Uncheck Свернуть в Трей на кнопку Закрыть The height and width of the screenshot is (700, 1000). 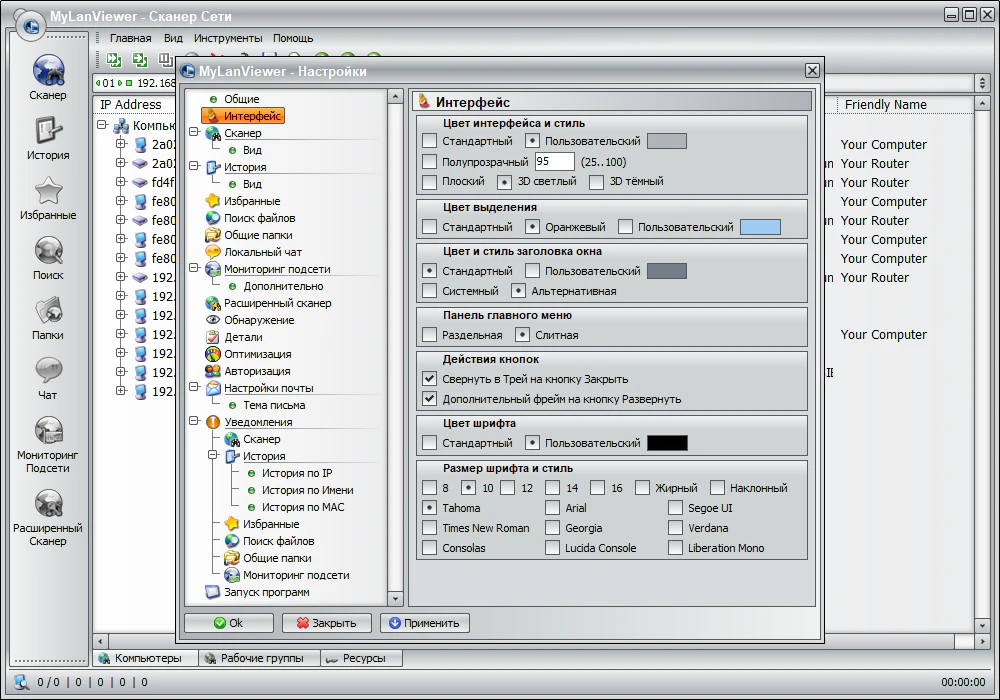click(x=430, y=379)
